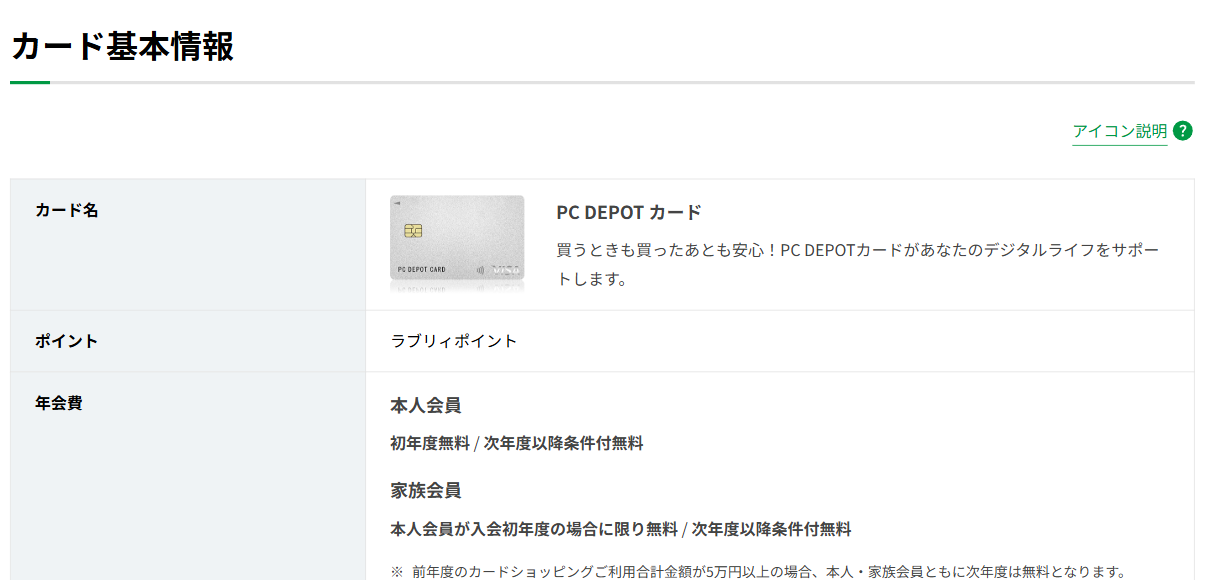Click the card description starting 買うときも買ったあとも安心
This screenshot has height=580, width=1220.
click(x=858, y=264)
